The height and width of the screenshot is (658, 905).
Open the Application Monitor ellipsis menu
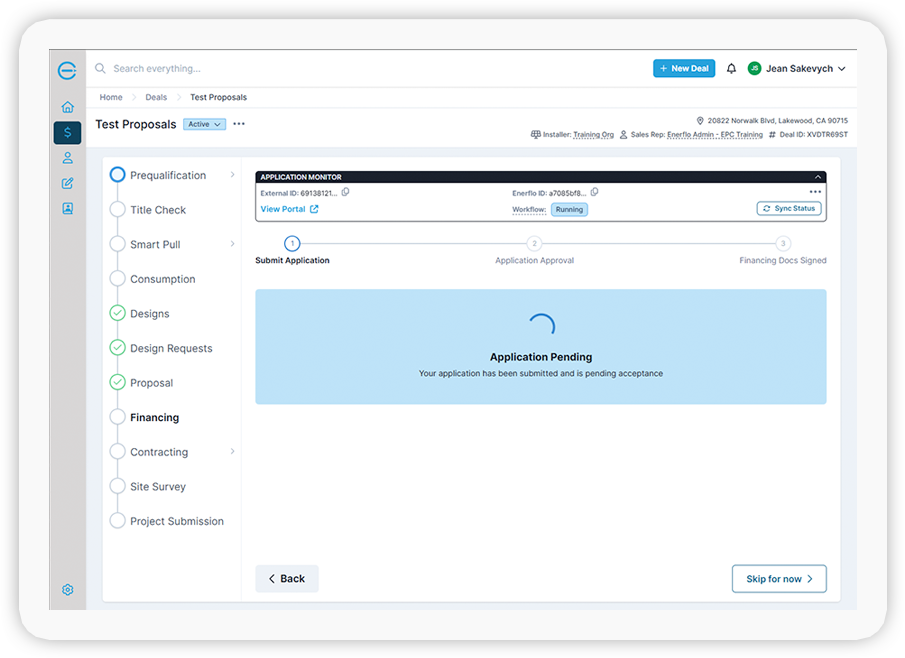point(817,191)
